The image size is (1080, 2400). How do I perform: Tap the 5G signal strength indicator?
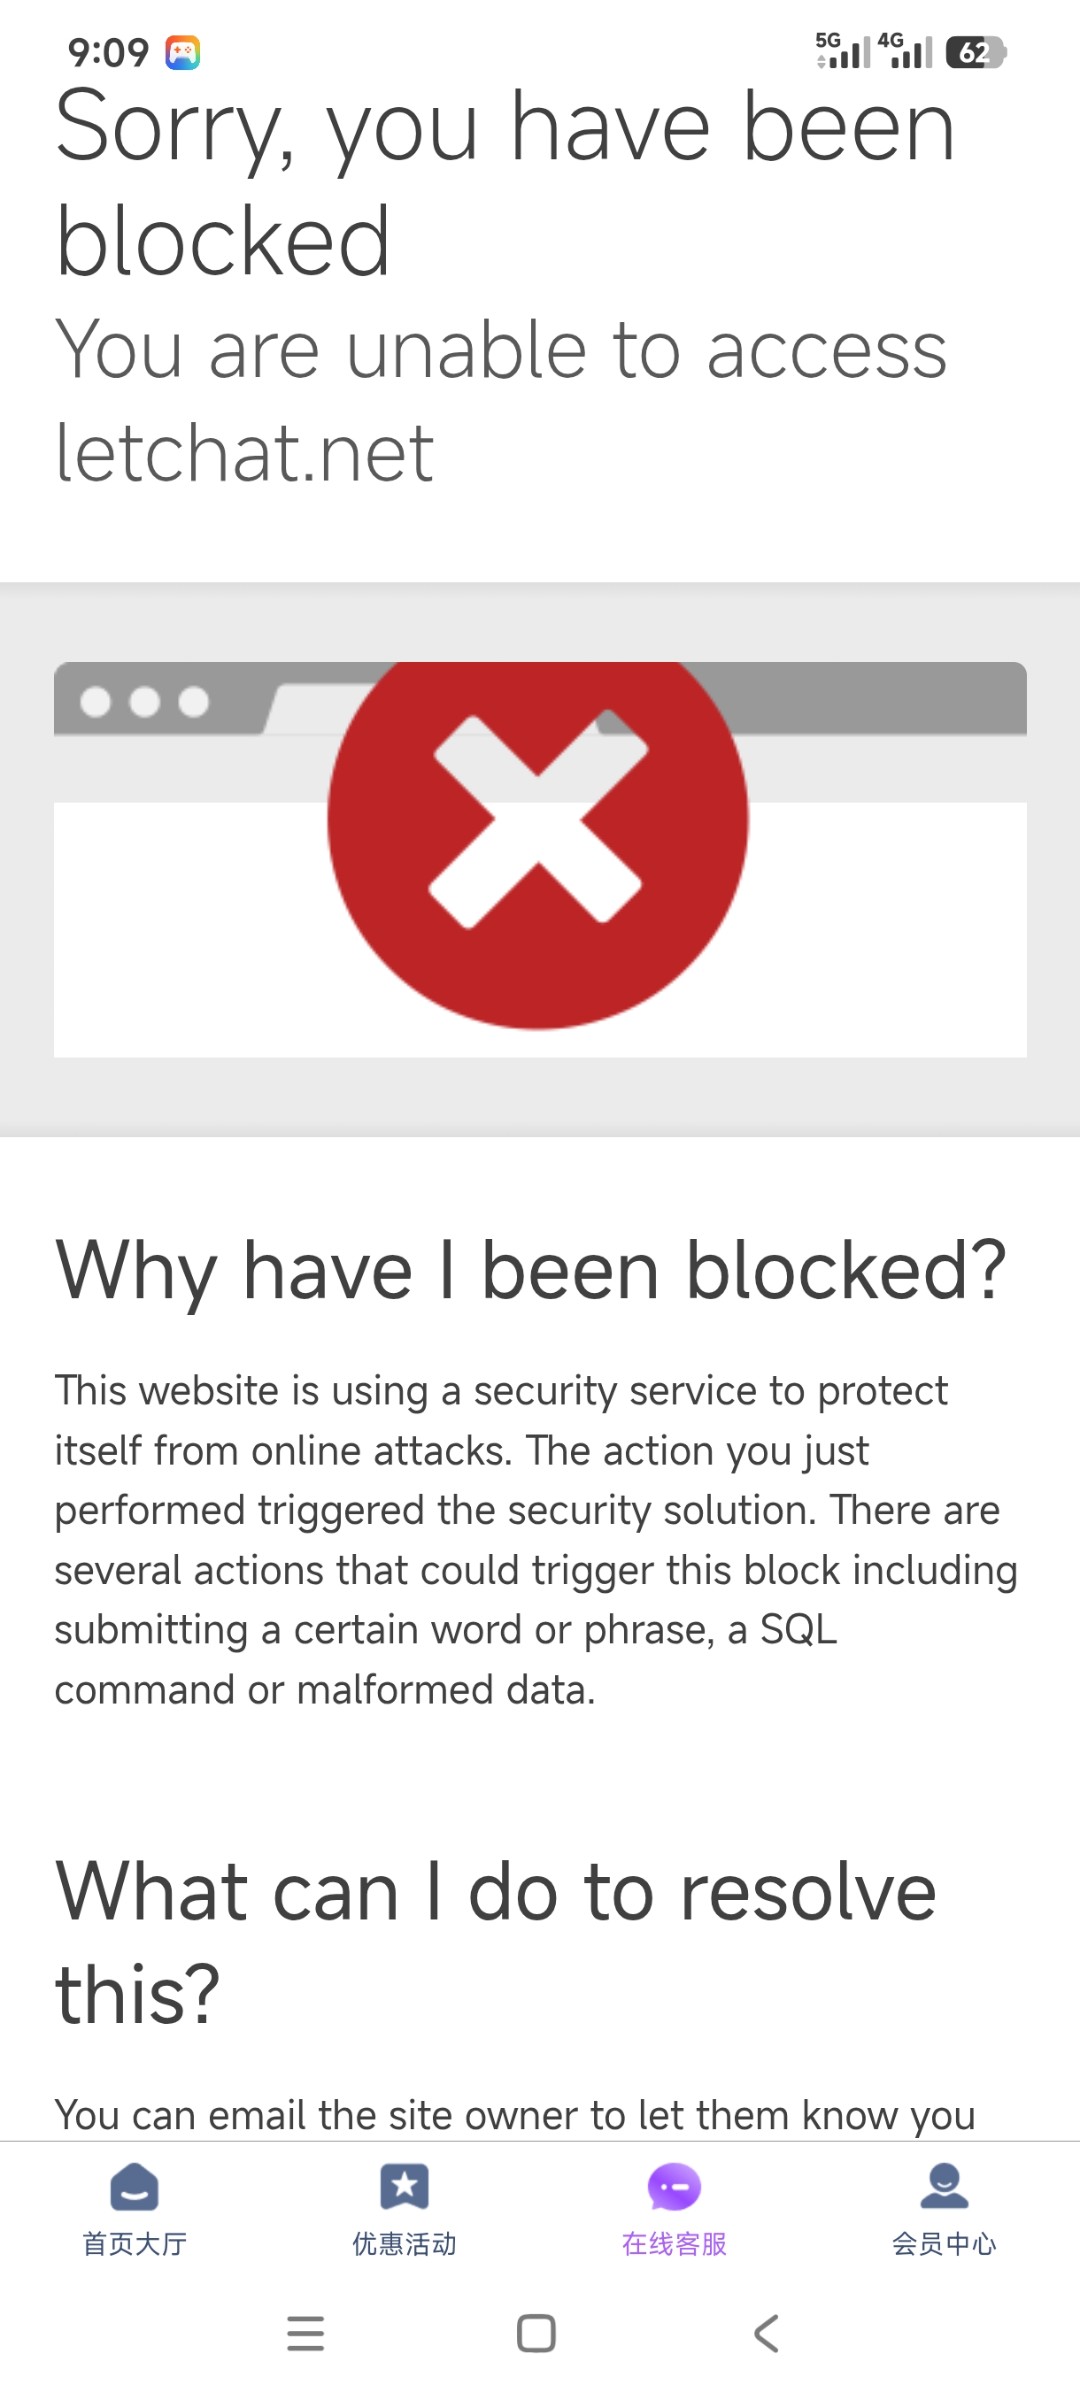[843, 50]
